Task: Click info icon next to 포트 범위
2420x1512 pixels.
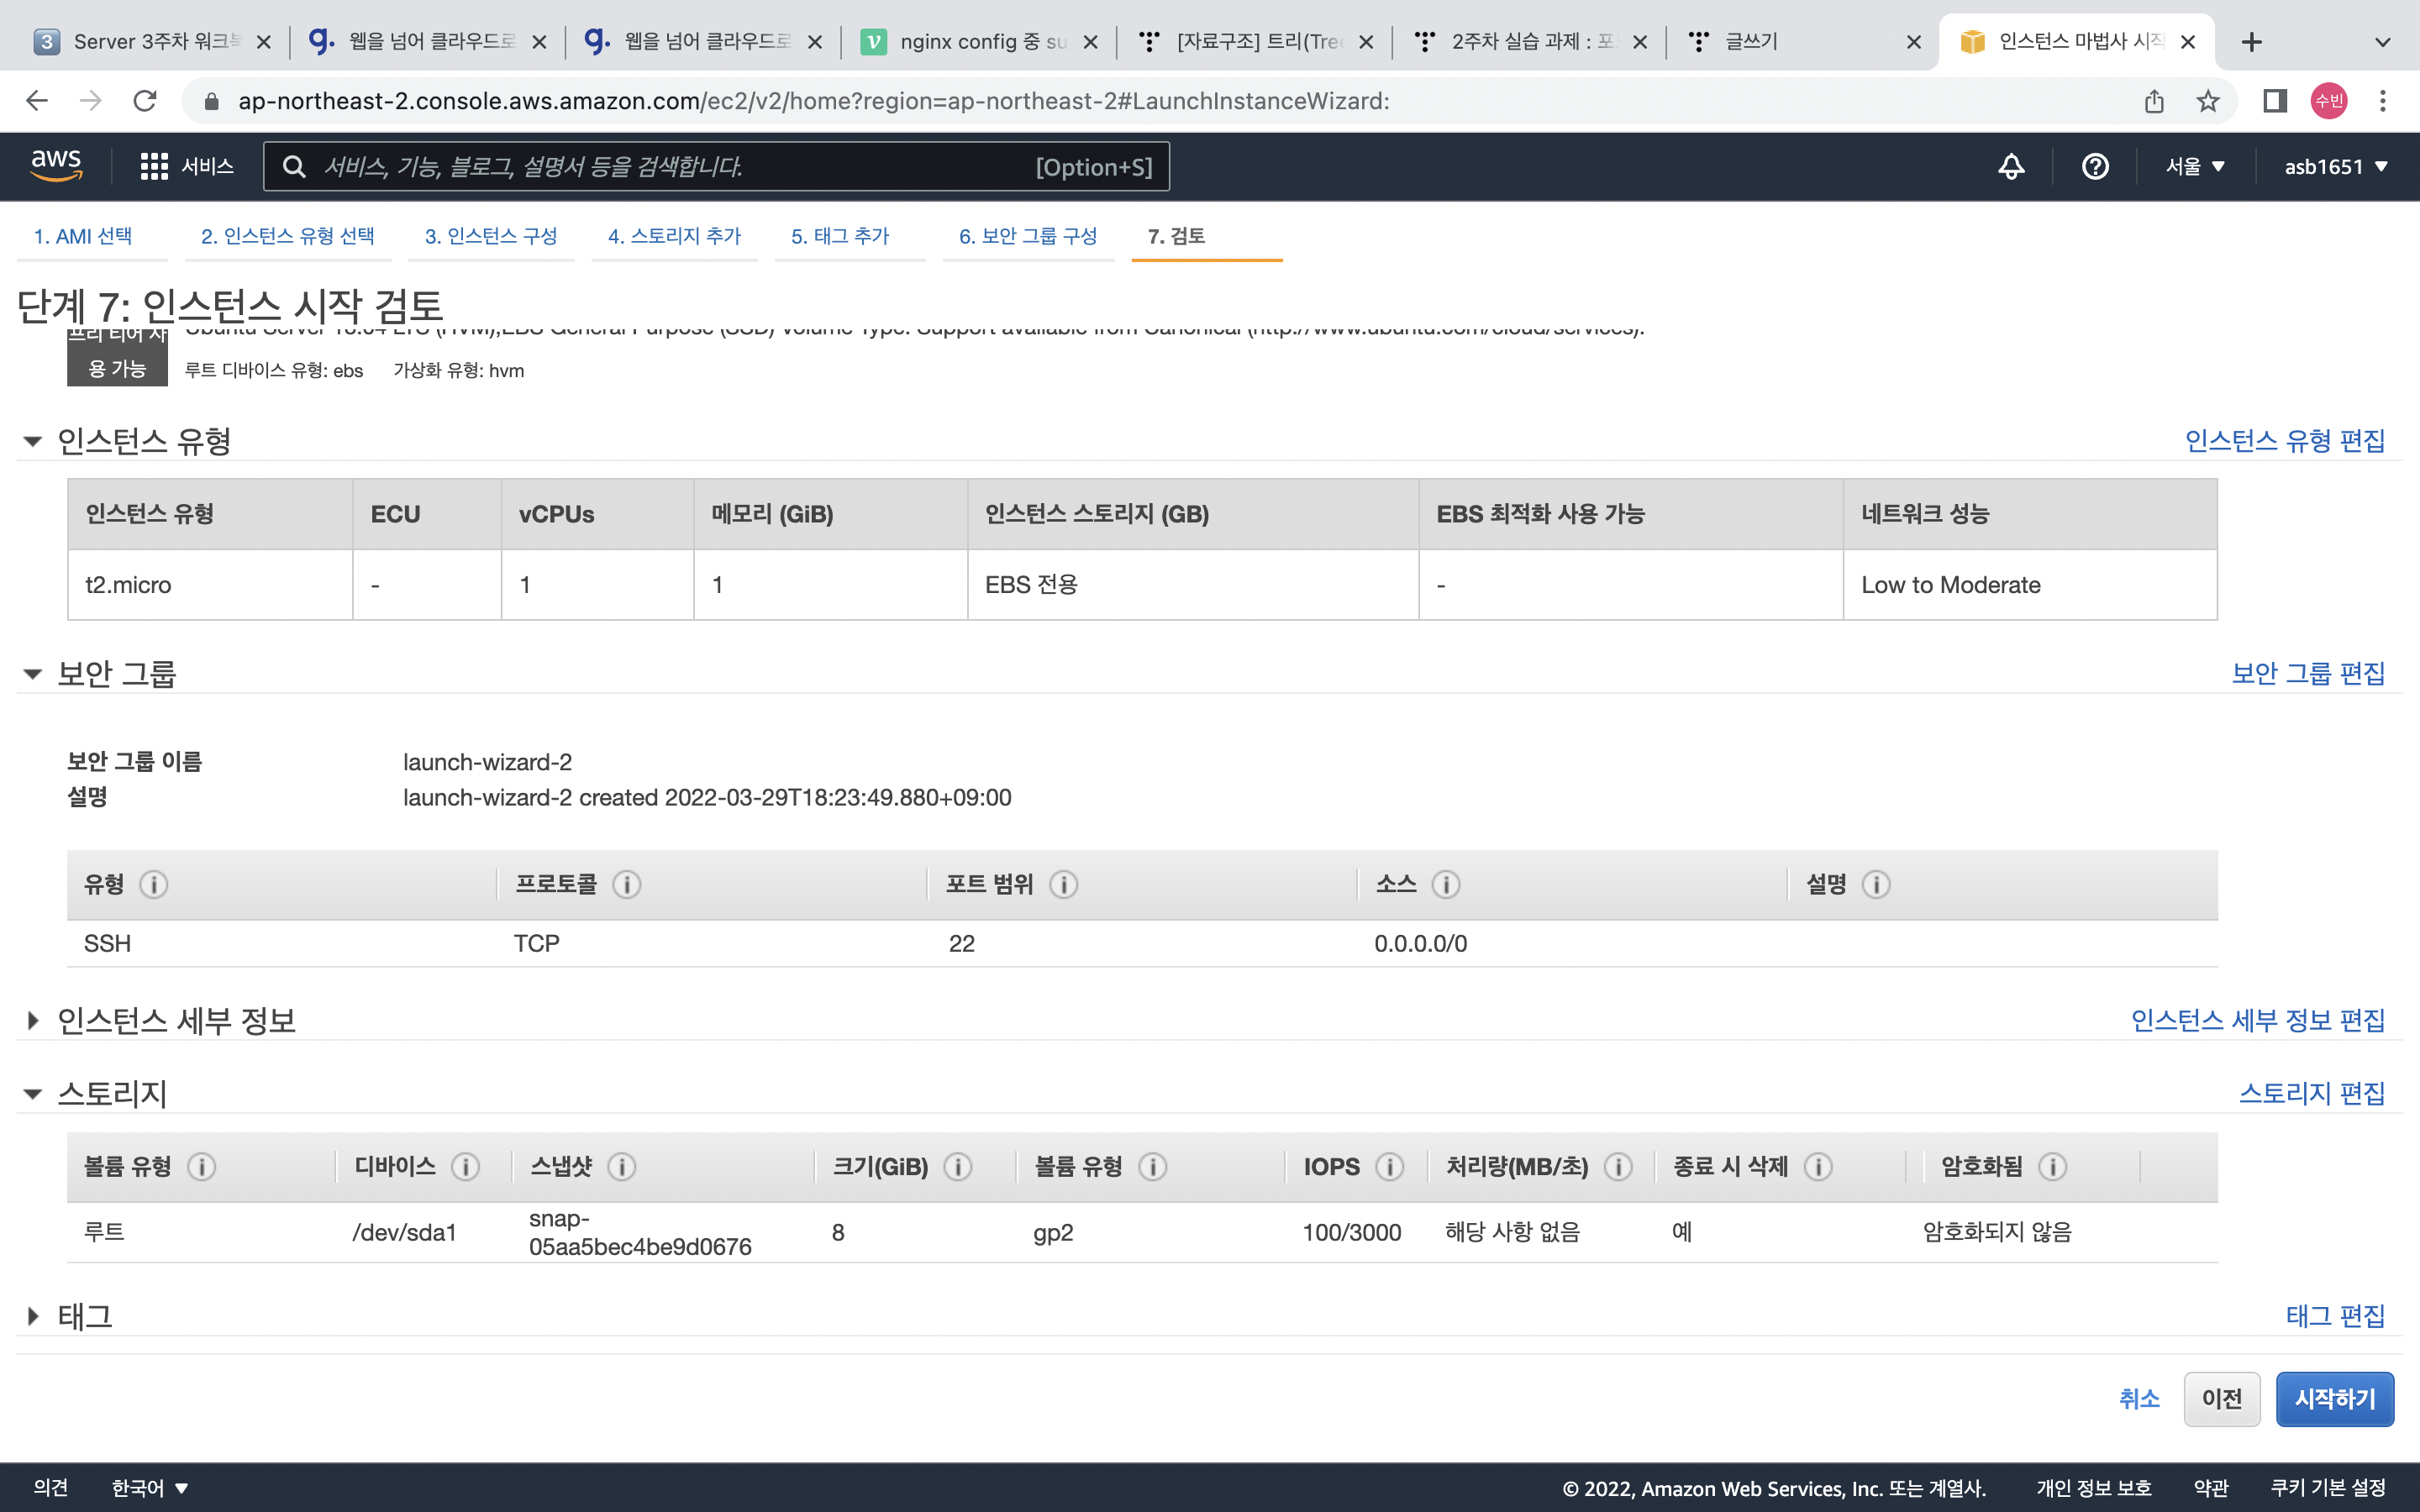Action: [1063, 884]
